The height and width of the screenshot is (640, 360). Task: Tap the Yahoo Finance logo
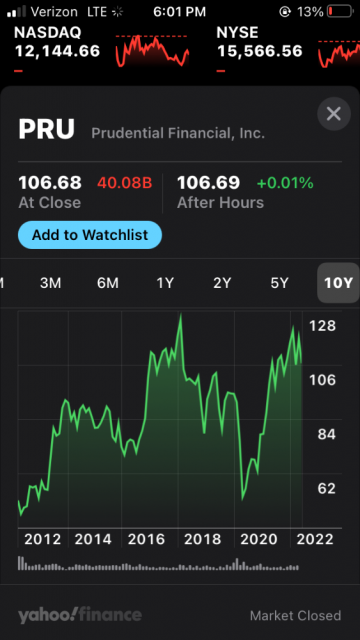(x=80, y=615)
